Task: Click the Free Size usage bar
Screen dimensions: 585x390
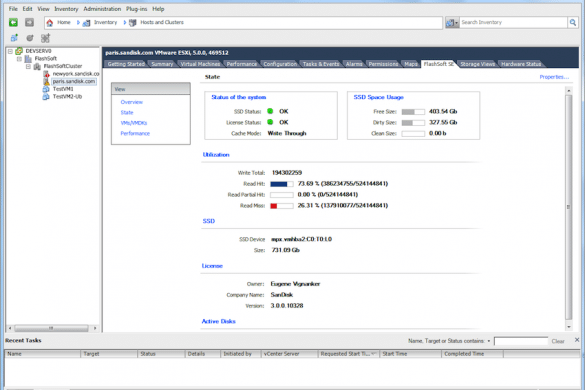Action: point(413,112)
